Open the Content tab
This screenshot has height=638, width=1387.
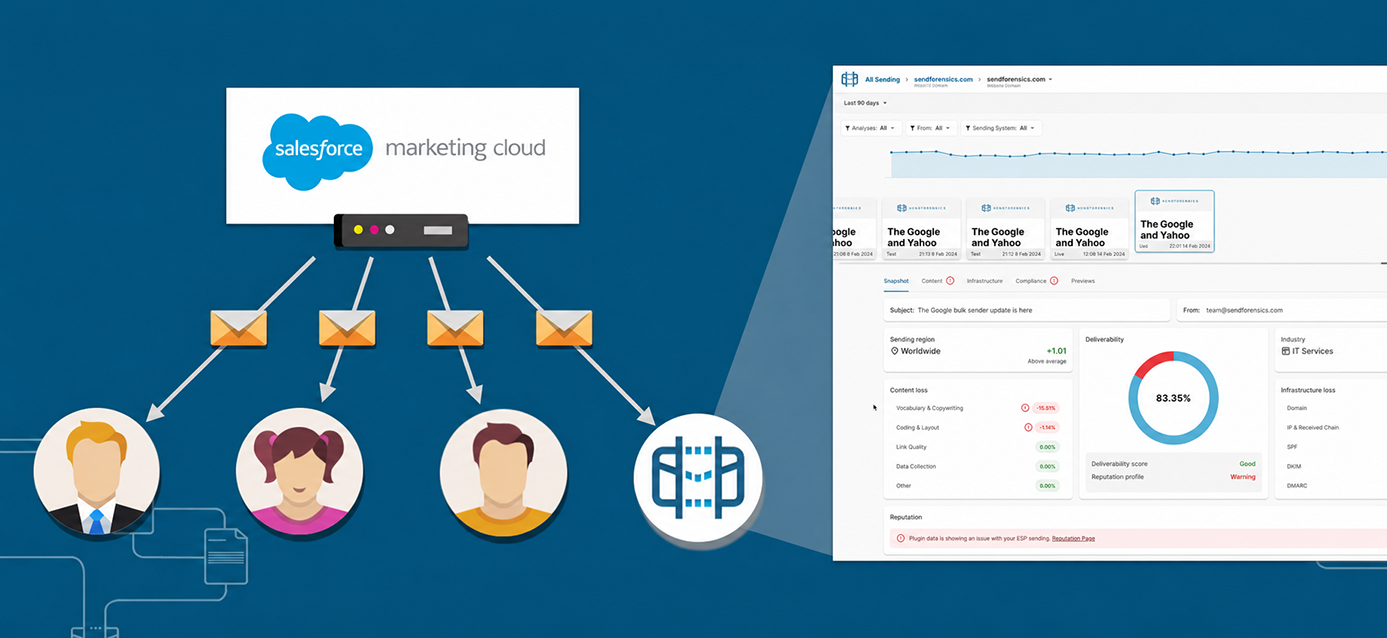pos(932,281)
